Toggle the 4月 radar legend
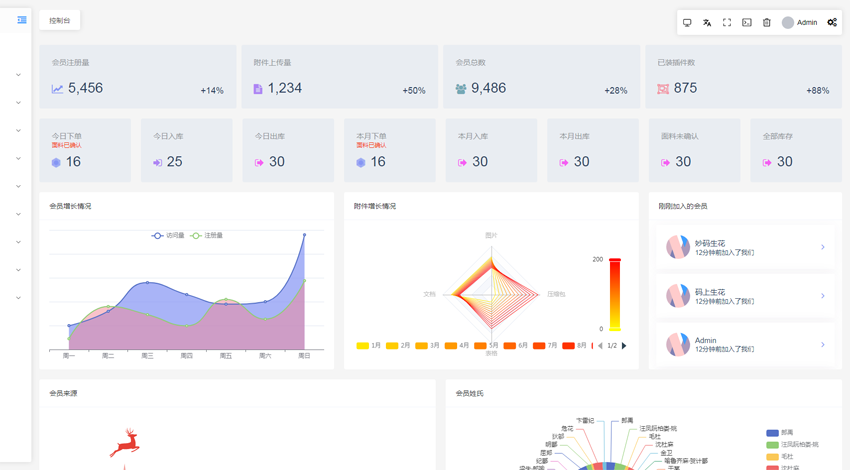 pyautogui.click(x=456, y=345)
